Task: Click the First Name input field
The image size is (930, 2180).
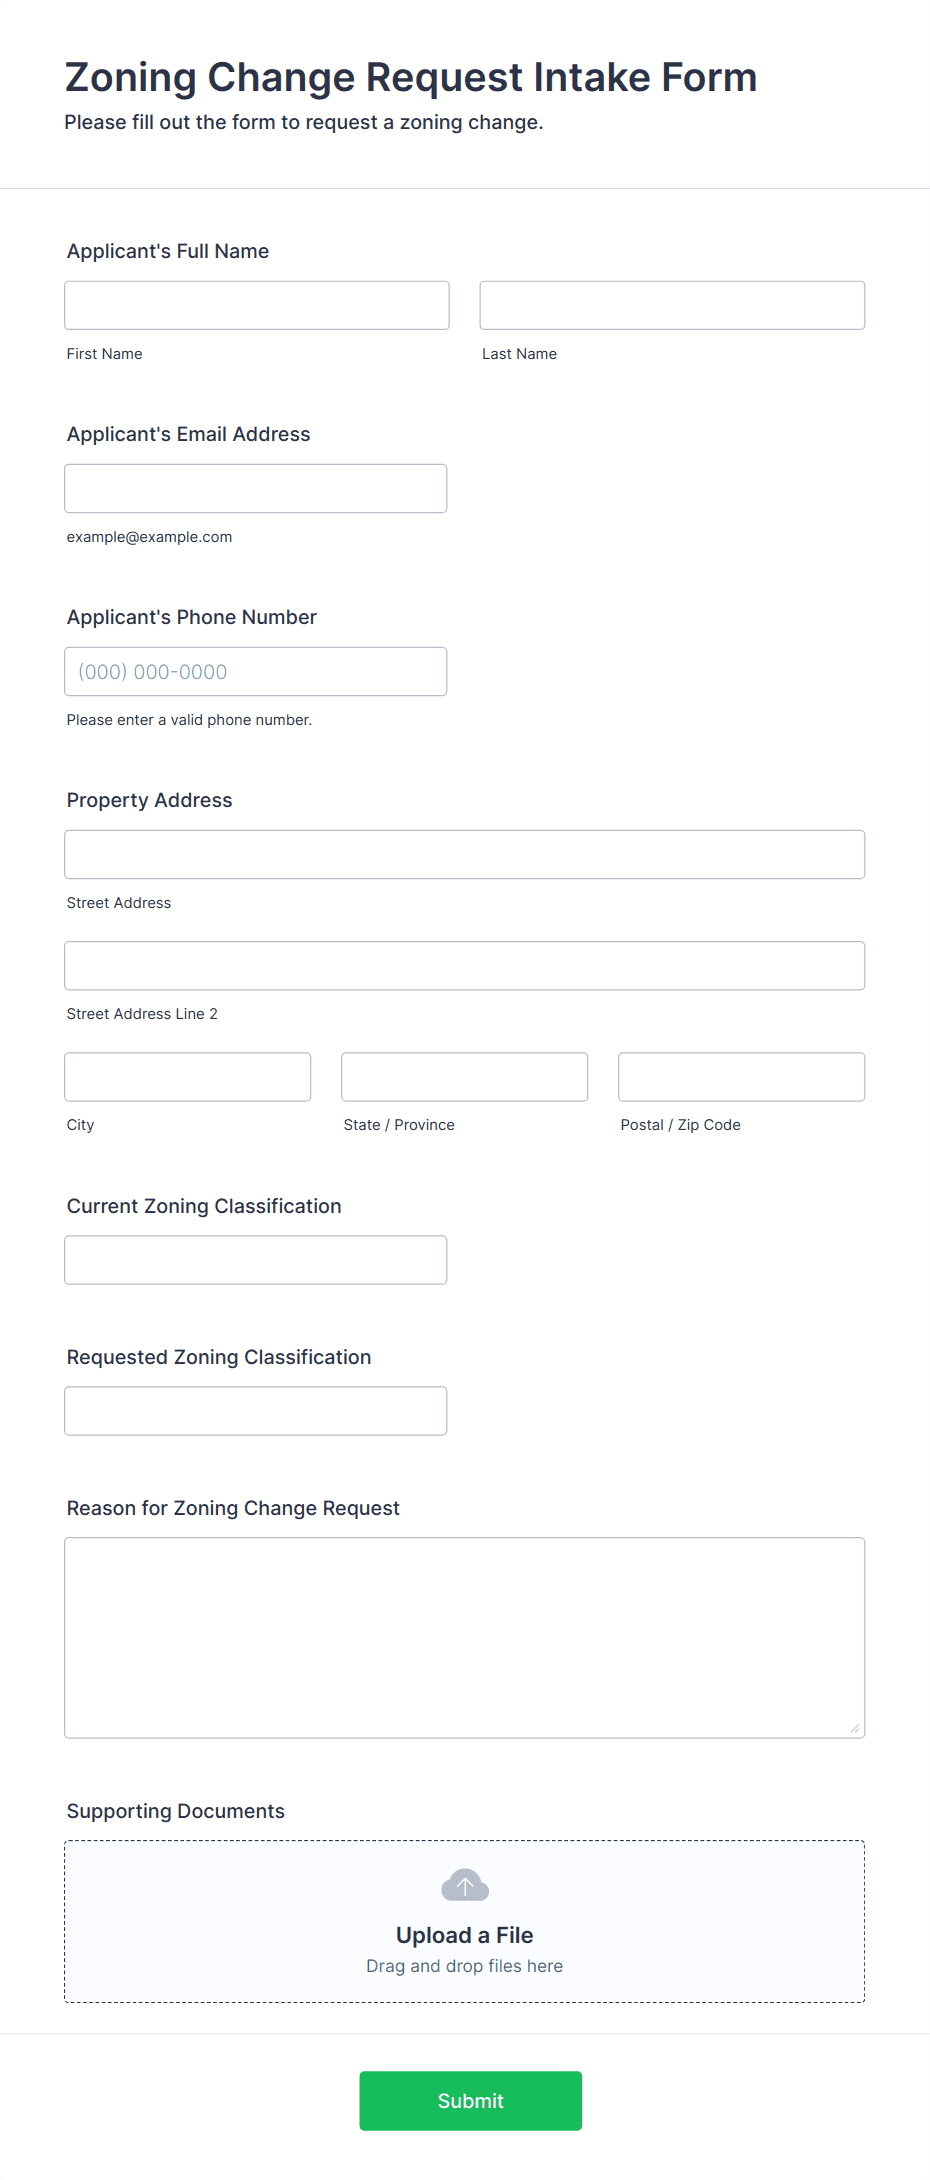Action: tap(257, 305)
